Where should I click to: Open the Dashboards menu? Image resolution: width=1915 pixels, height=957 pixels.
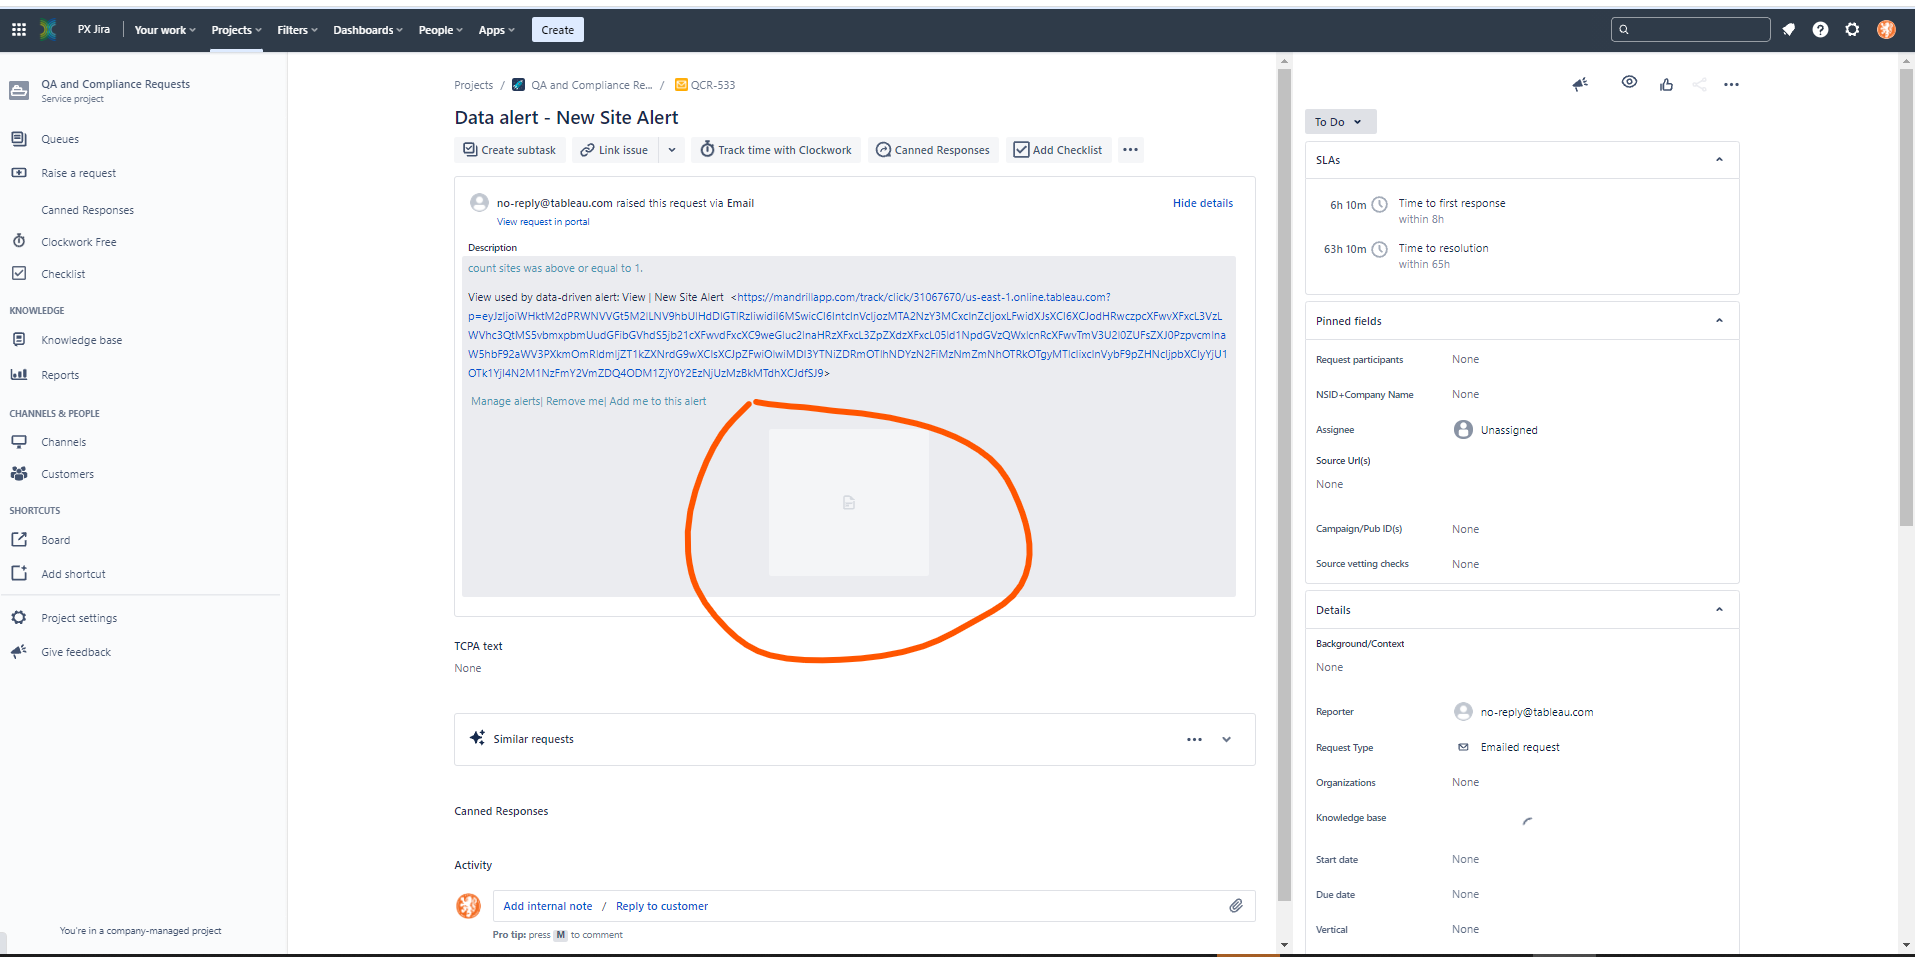click(368, 30)
